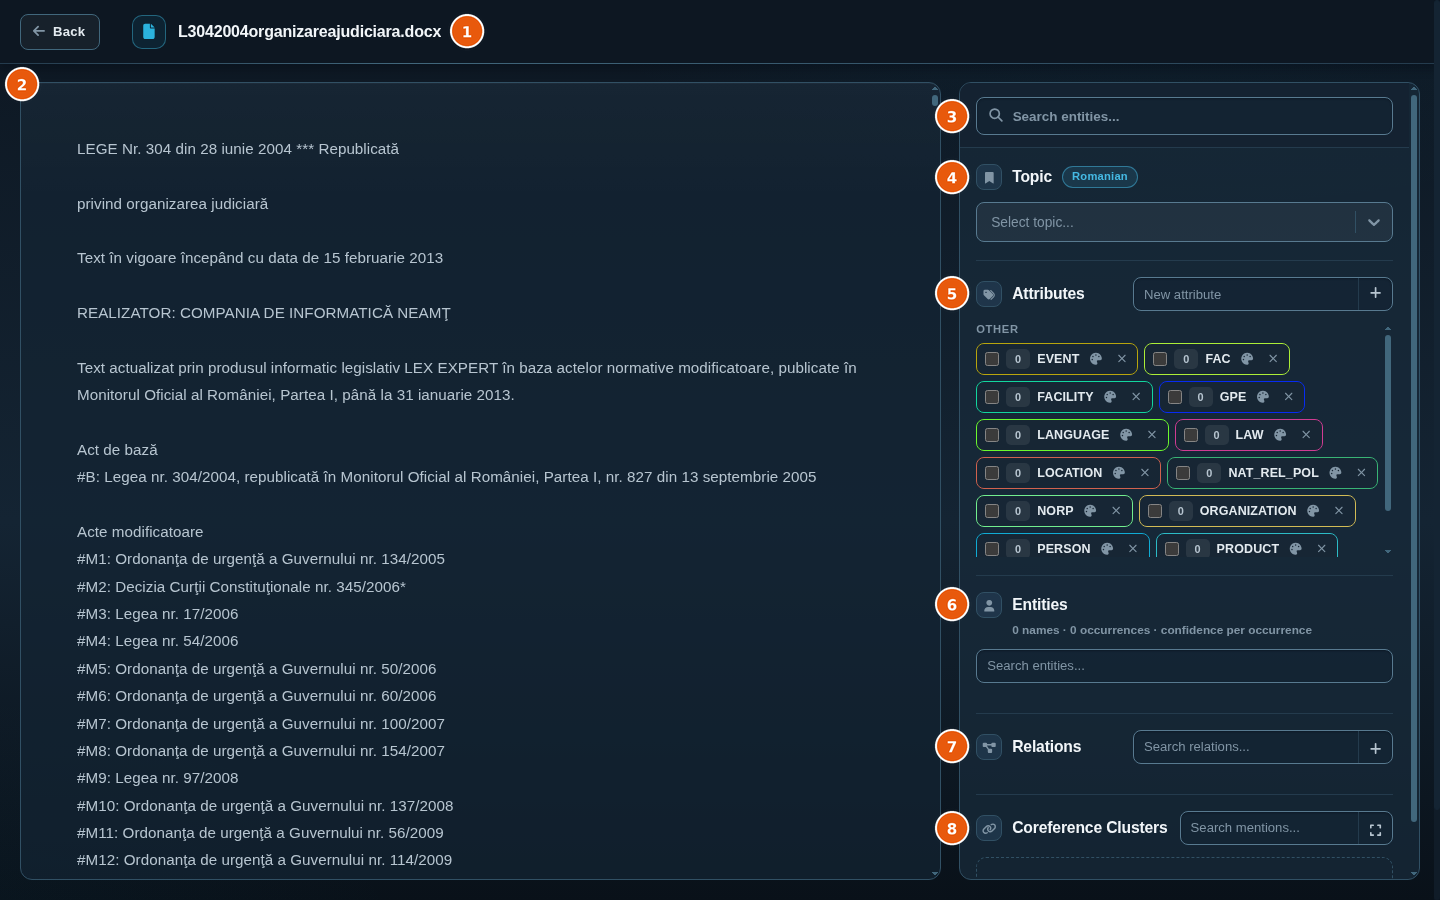Click the Romanian language badge

1099,177
